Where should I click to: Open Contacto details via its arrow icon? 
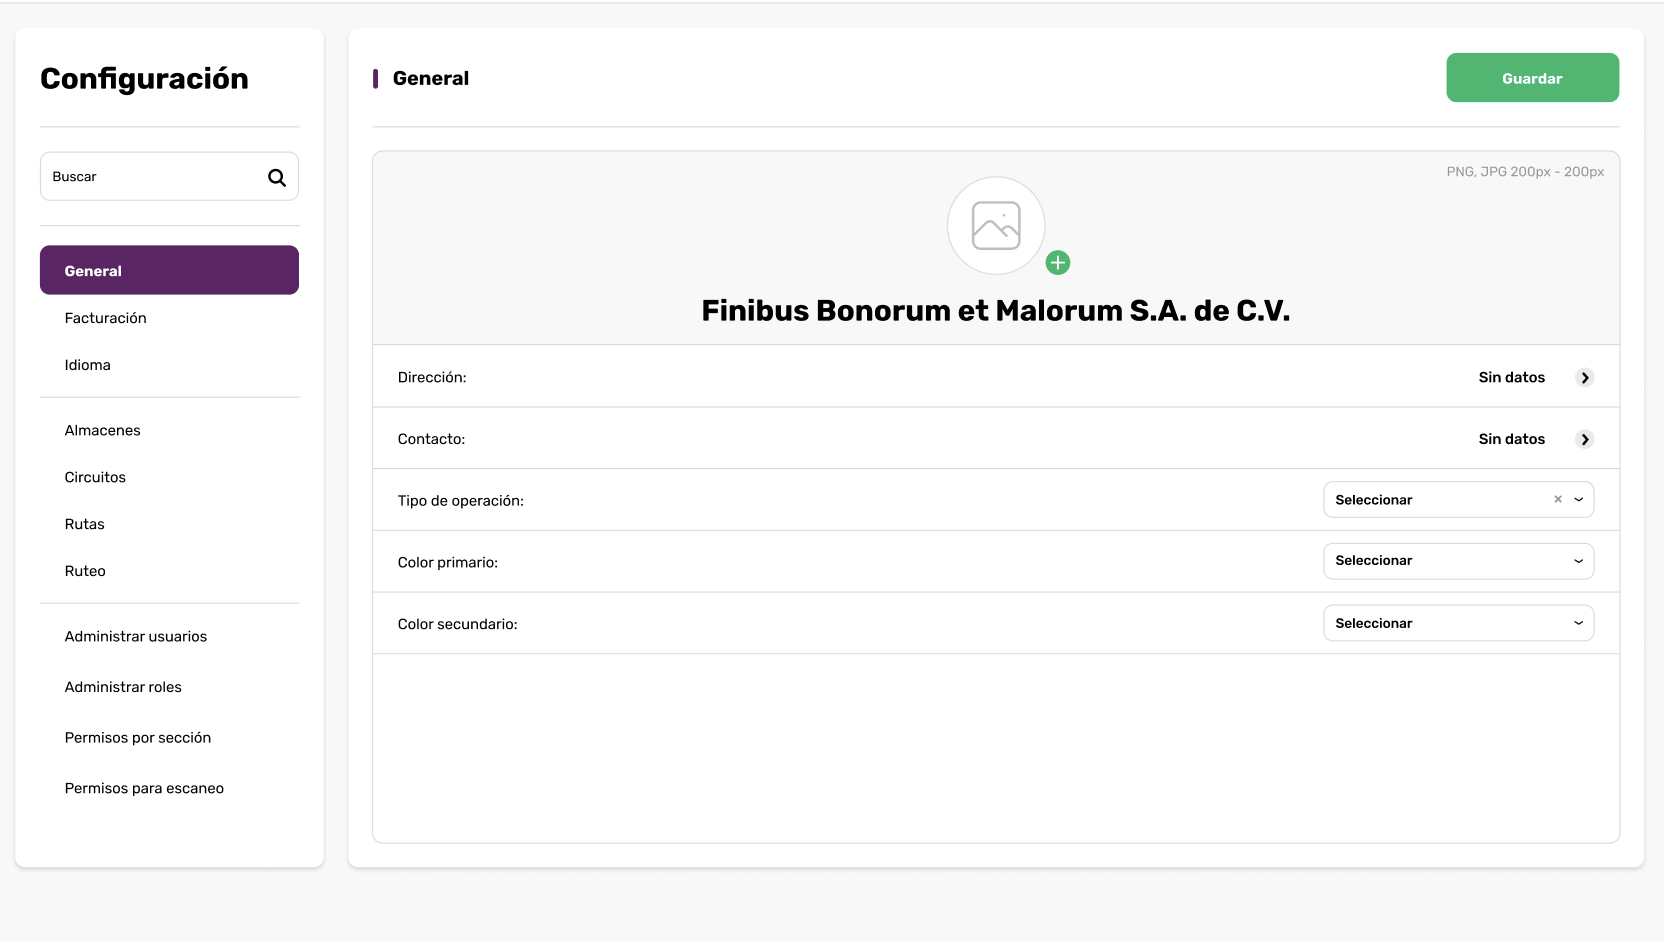[1584, 440]
